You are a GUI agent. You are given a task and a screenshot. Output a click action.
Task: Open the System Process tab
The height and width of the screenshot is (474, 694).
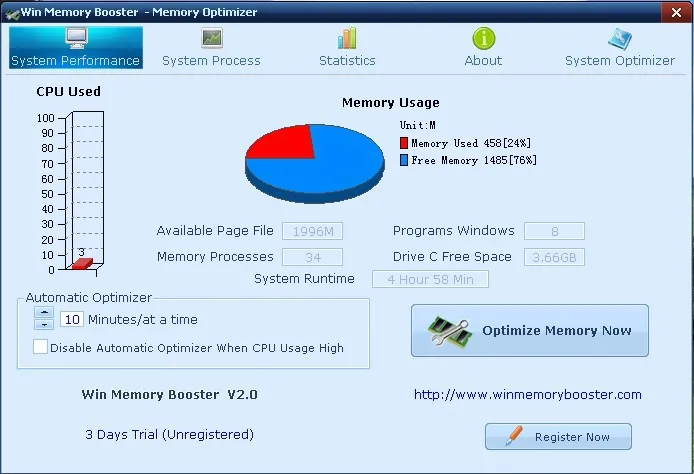click(x=212, y=47)
